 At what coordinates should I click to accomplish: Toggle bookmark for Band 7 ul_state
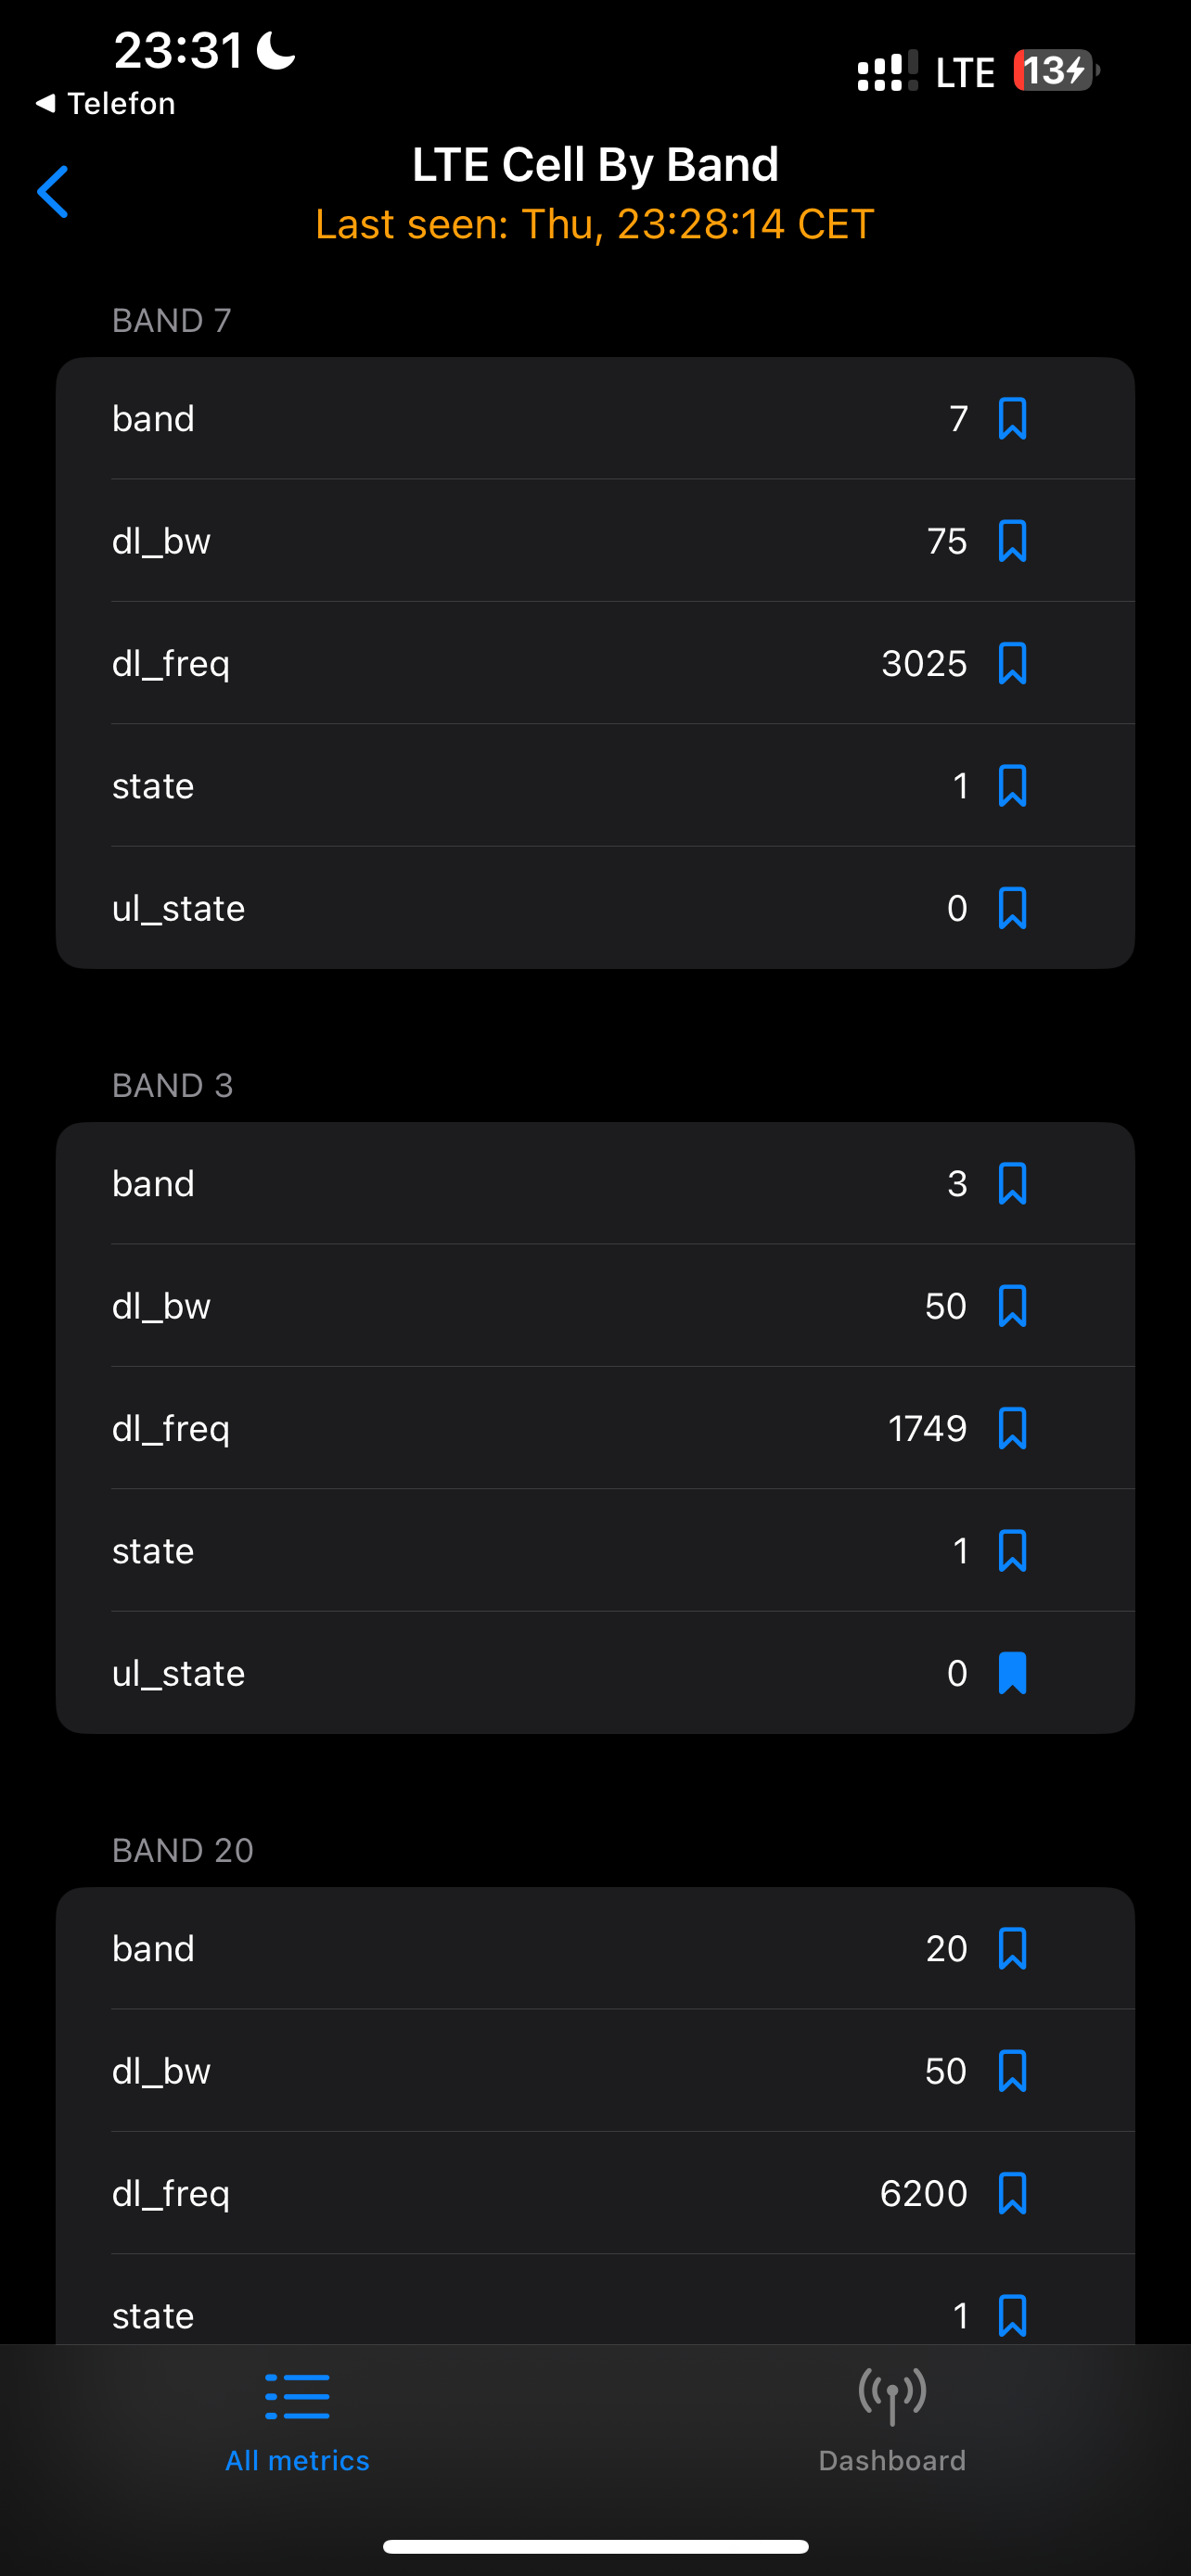[1012, 908]
